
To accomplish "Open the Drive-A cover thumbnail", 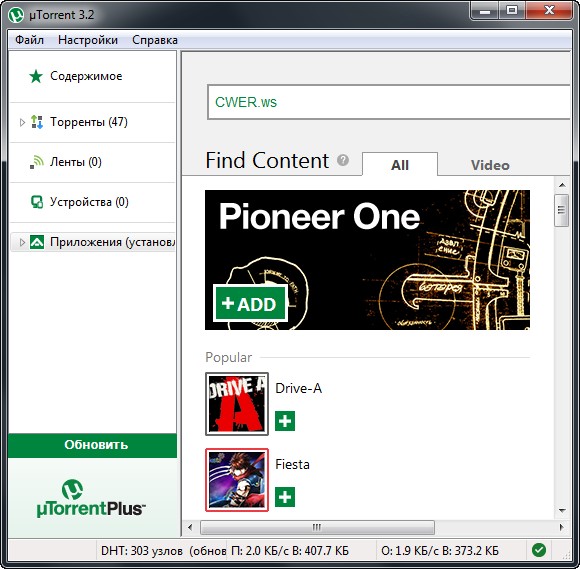I will click(x=237, y=404).
